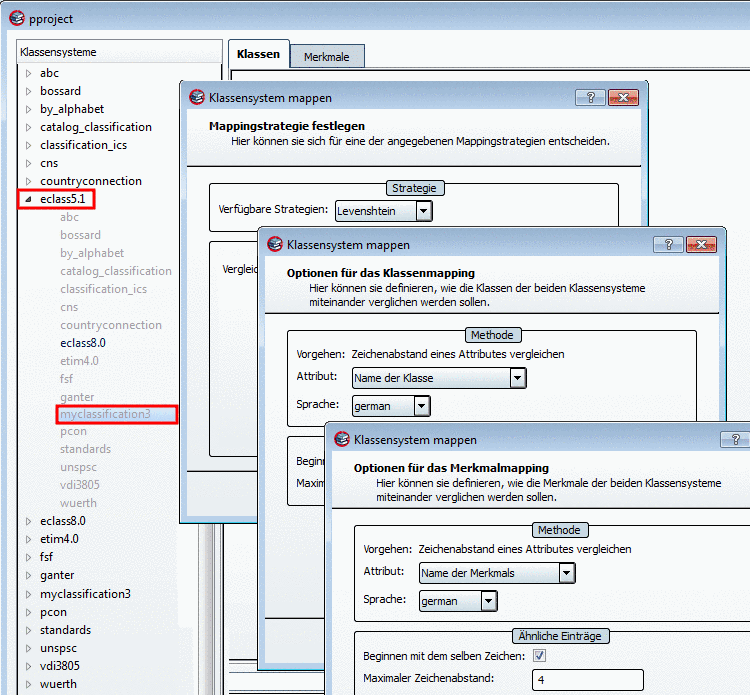Select greyed pcon under eclass5.1

click(x=73, y=431)
